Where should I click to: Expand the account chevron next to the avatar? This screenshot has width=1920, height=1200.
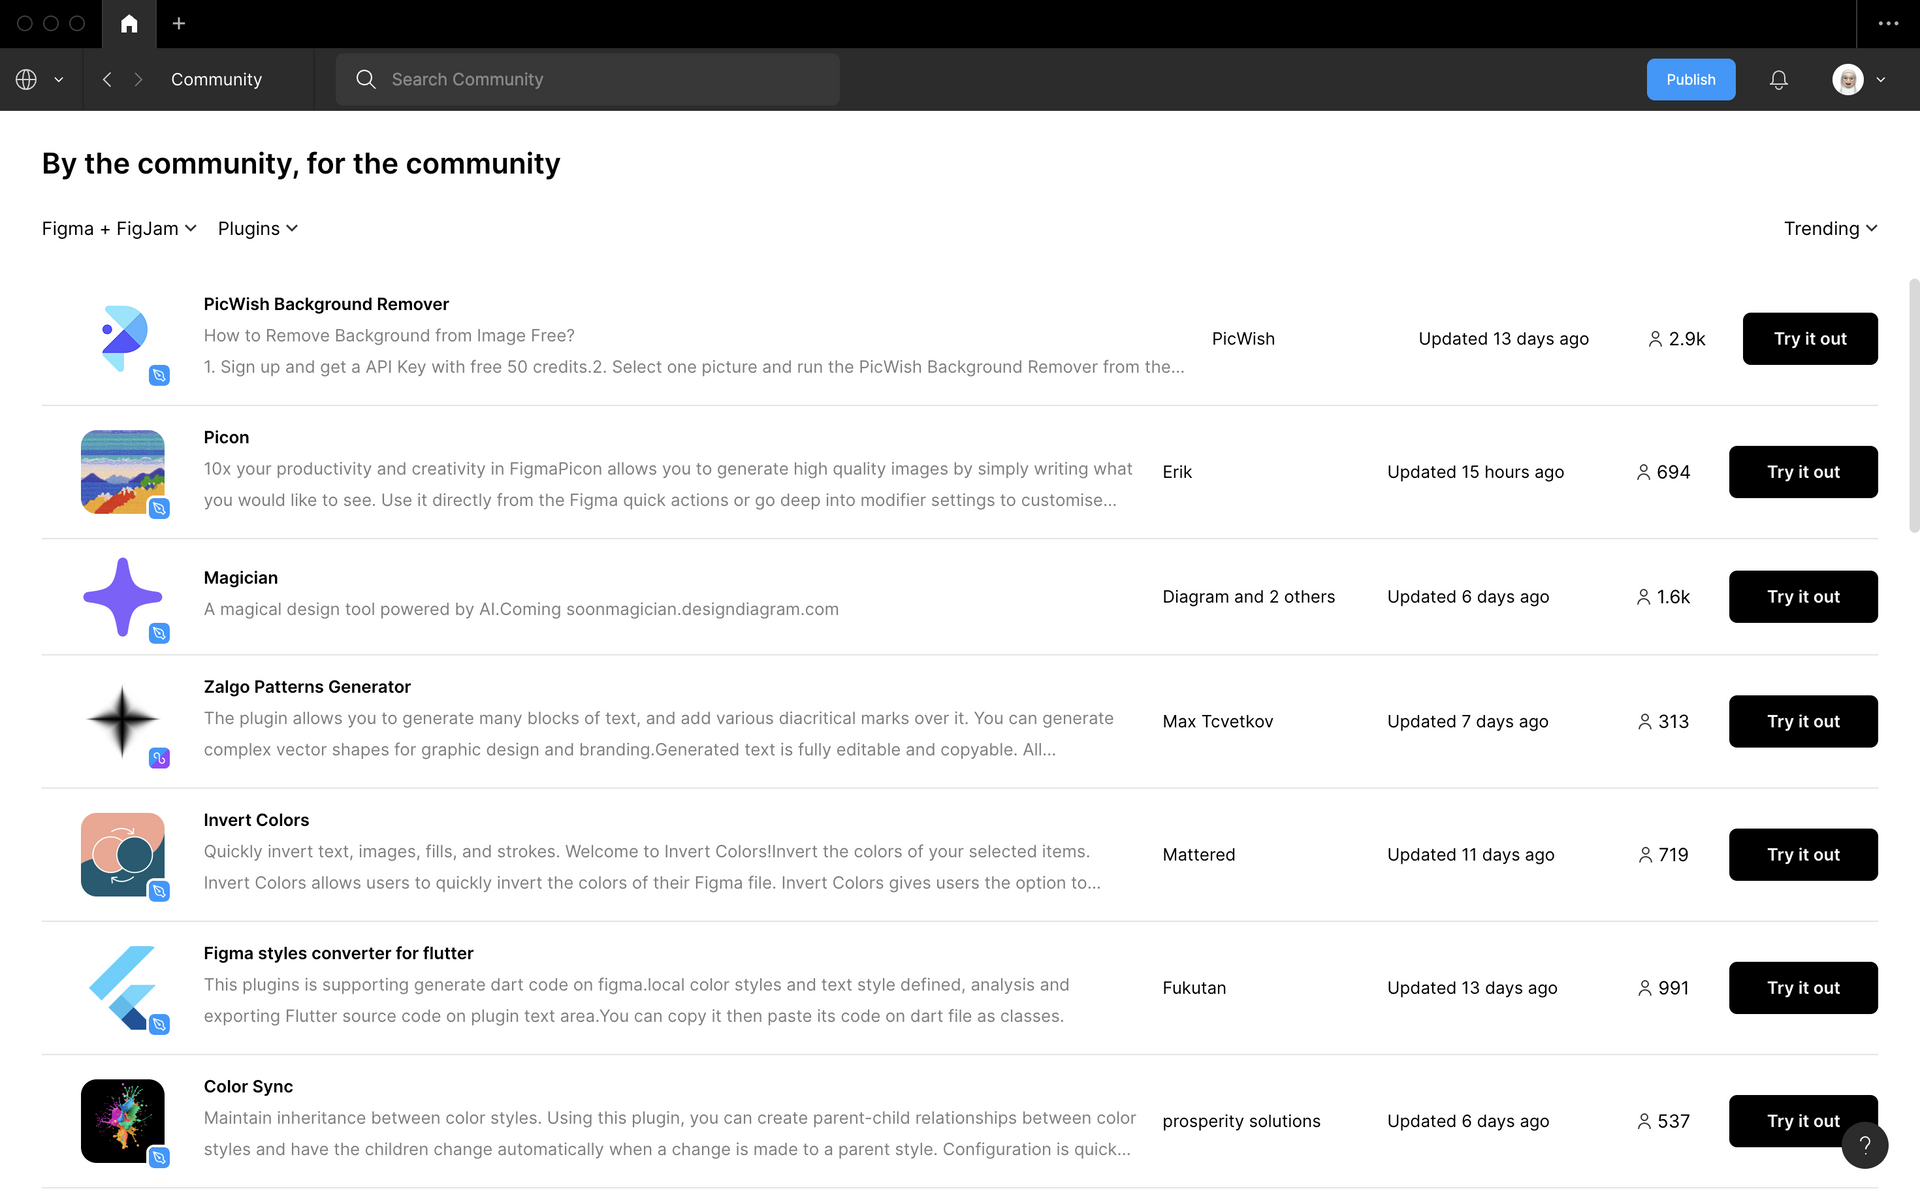1882,79
